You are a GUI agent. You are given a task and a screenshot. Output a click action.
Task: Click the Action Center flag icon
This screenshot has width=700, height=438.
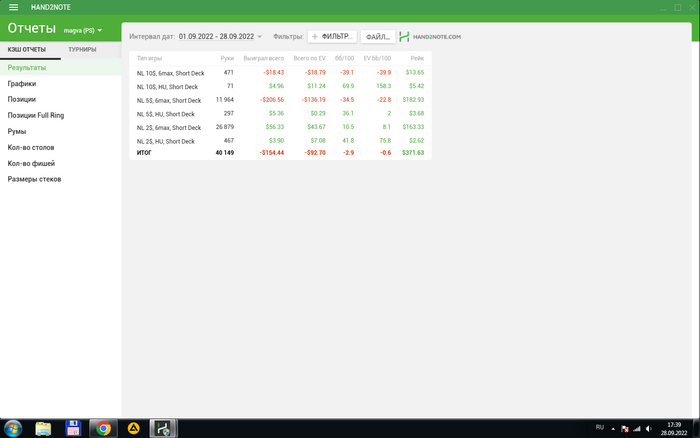pos(625,429)
